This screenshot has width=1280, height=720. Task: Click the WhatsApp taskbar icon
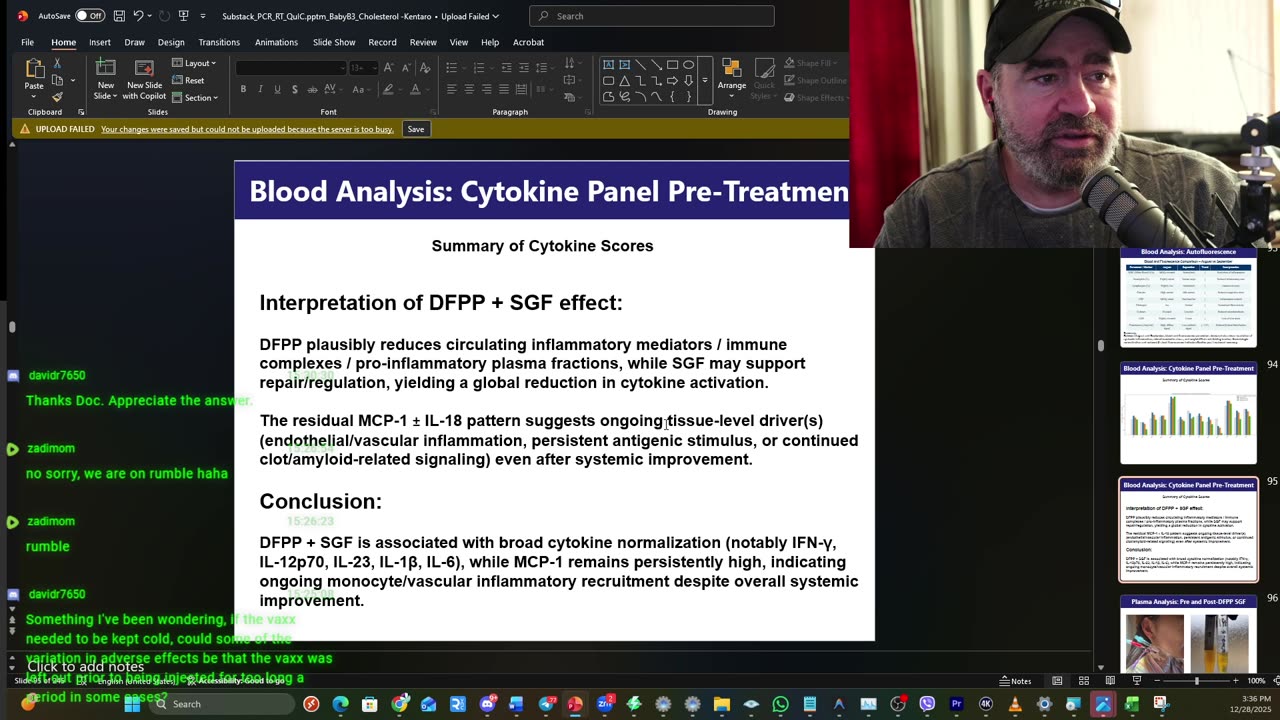pyautogui.click(x=780, y=704)
